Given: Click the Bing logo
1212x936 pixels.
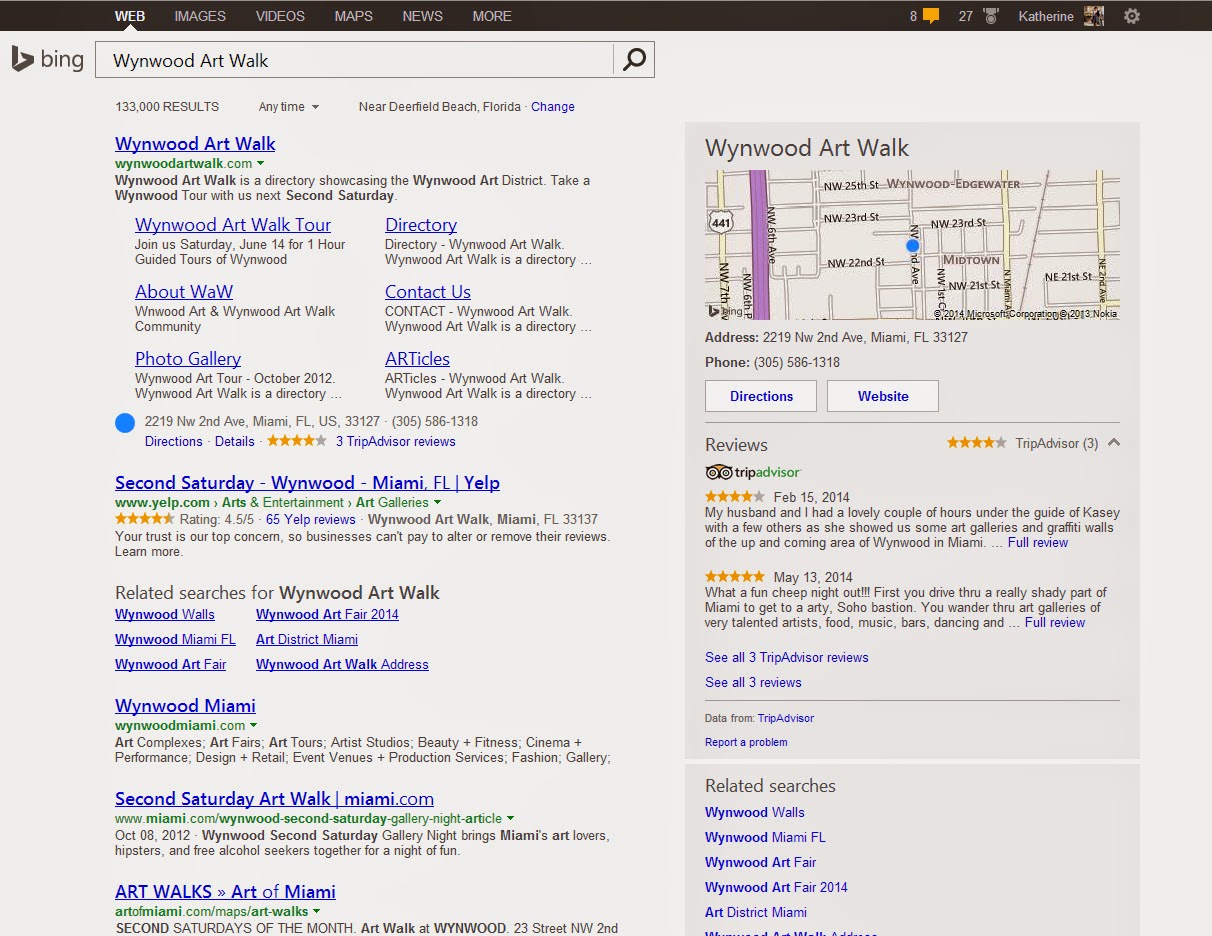Looking at the screenshot, I should pyautogui.click(x=47, y=60).
